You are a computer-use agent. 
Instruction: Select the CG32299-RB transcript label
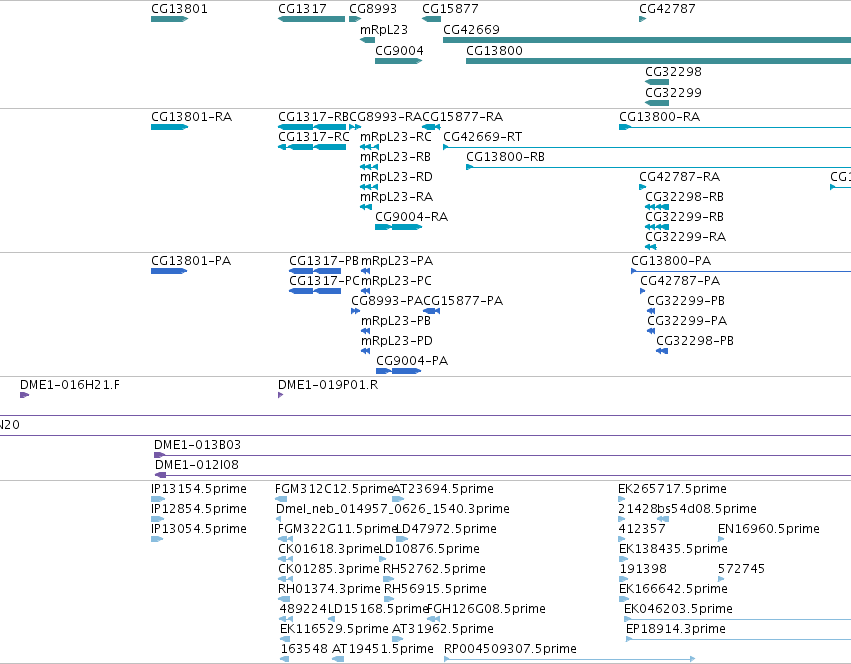[x=684, y=217]
